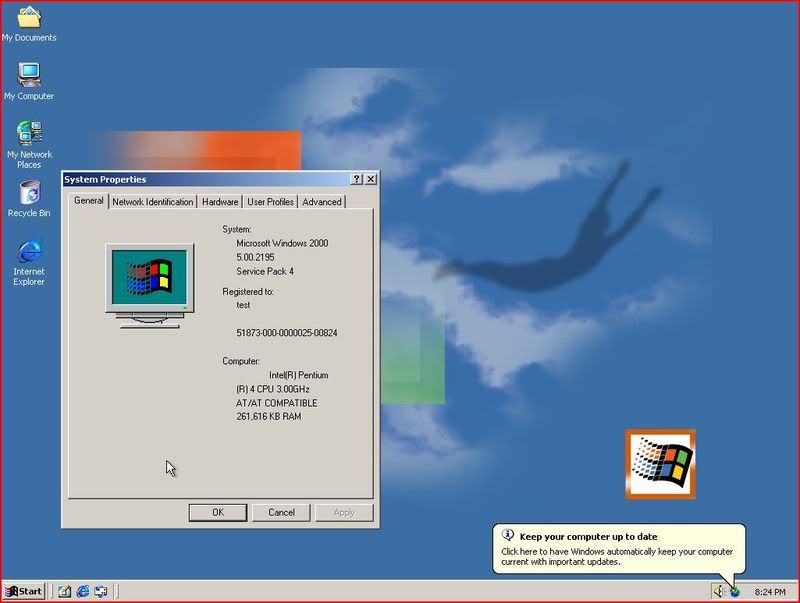Click the Windows Update tray icon
This screenshot has width=800, height=603.
734,591
